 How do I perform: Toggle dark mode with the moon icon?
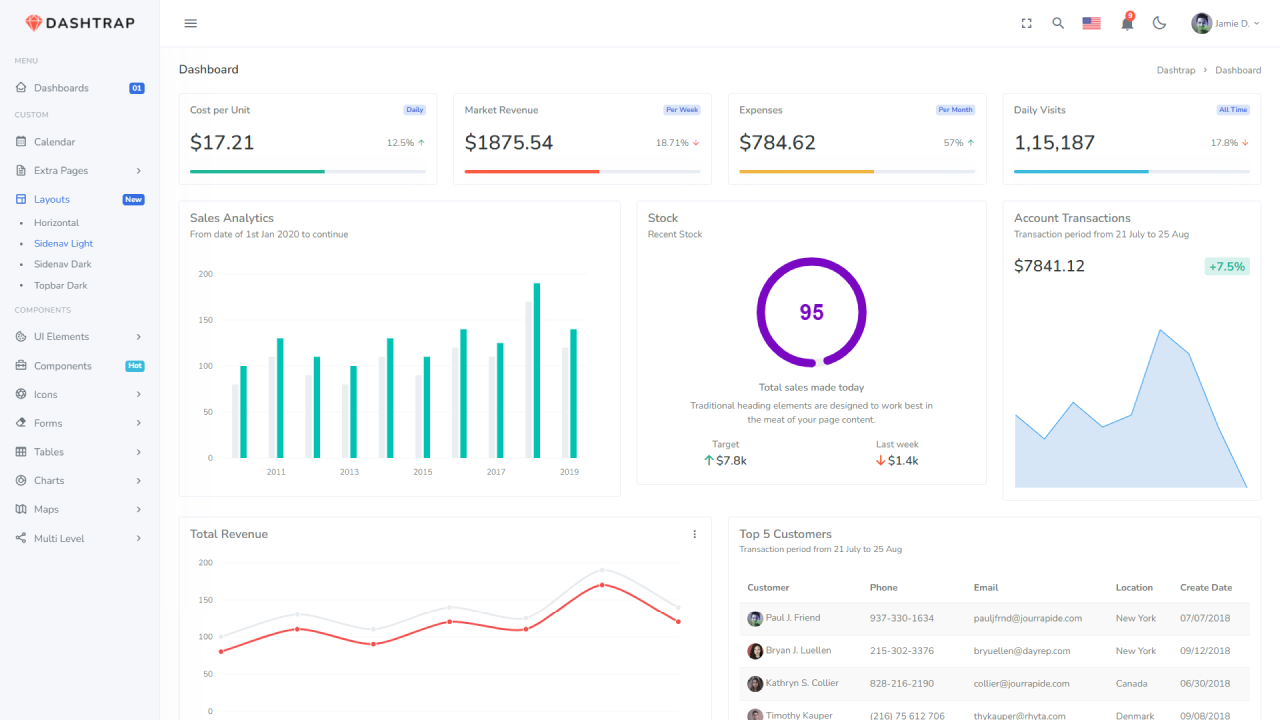1160,23
